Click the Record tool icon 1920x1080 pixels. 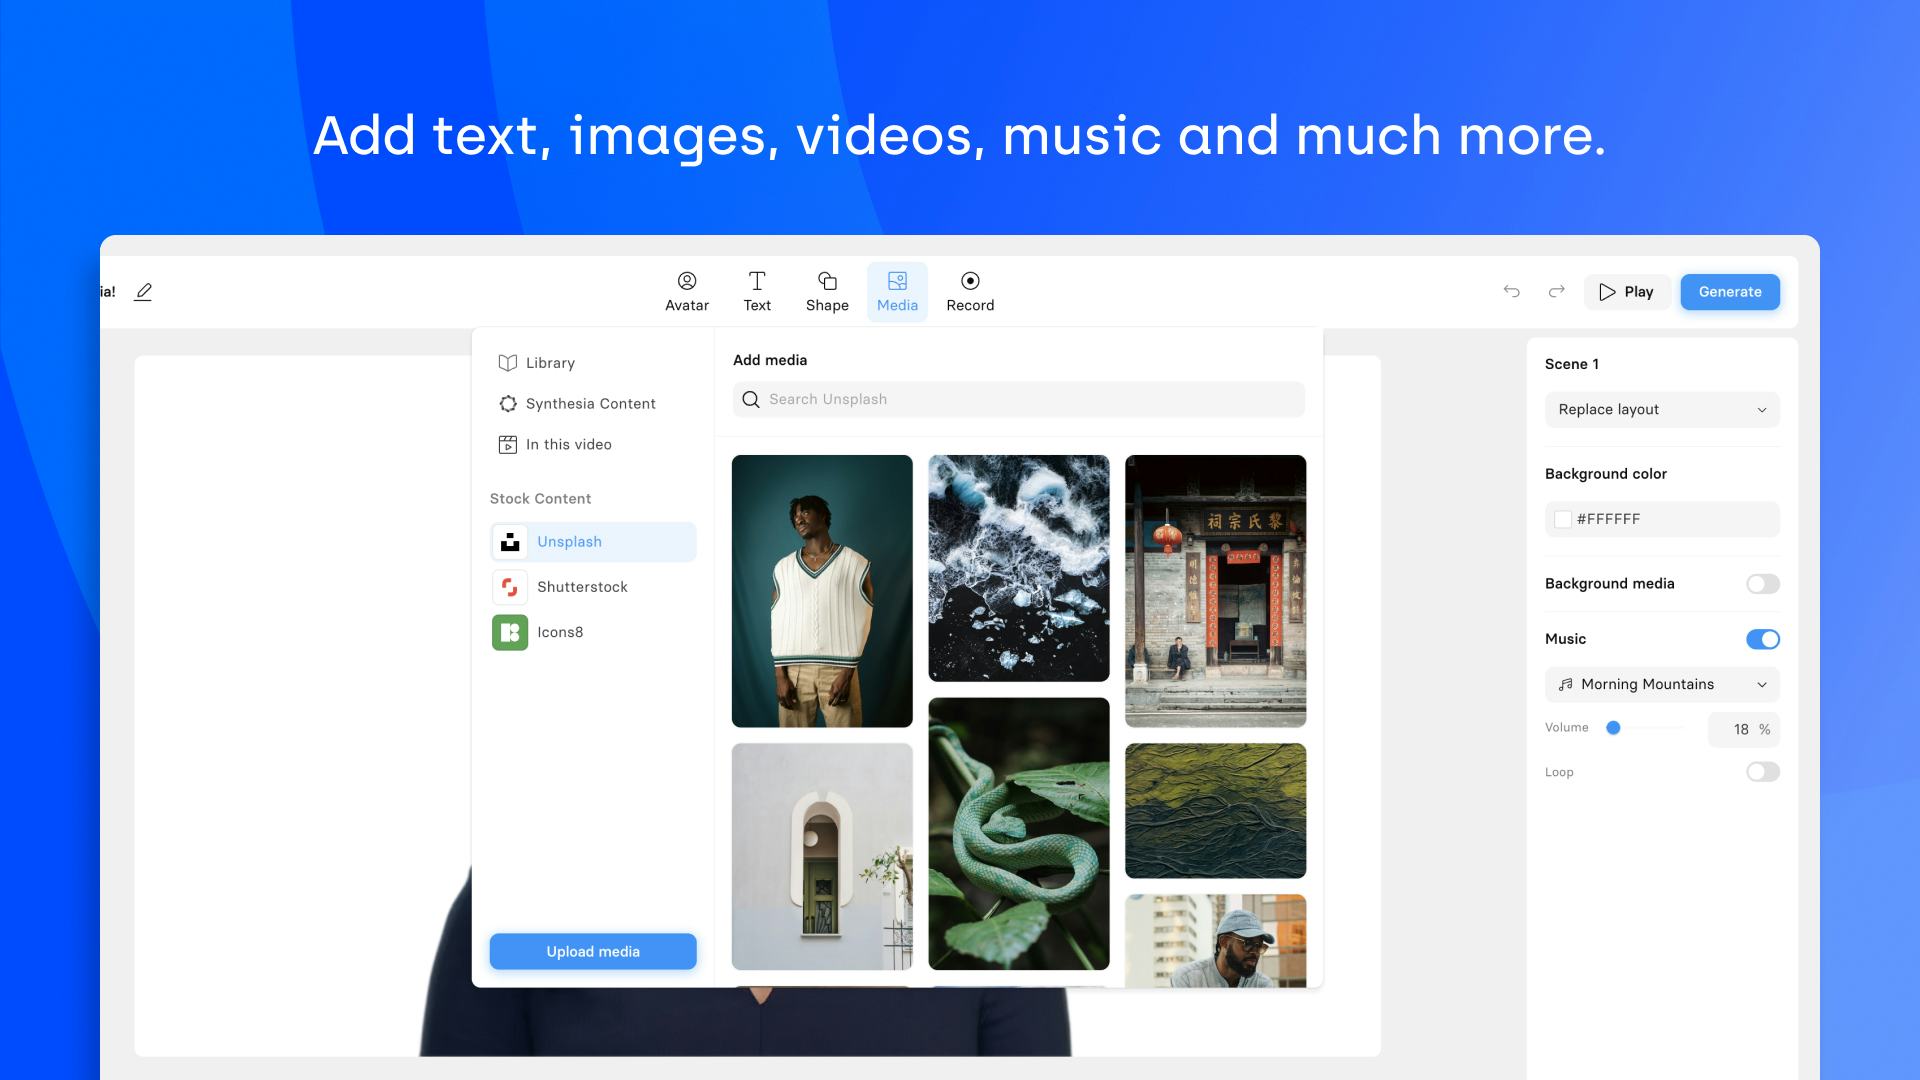tap(969, 281)
